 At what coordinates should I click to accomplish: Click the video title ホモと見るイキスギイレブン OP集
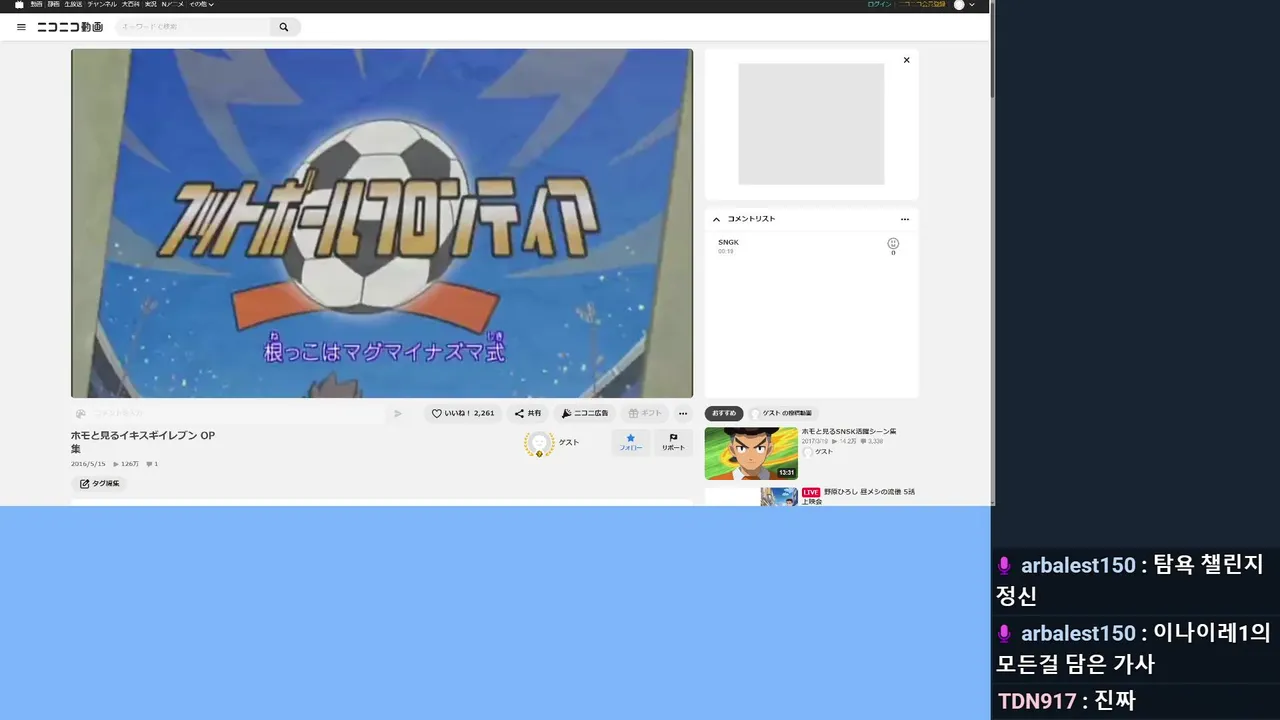(143, 442)
